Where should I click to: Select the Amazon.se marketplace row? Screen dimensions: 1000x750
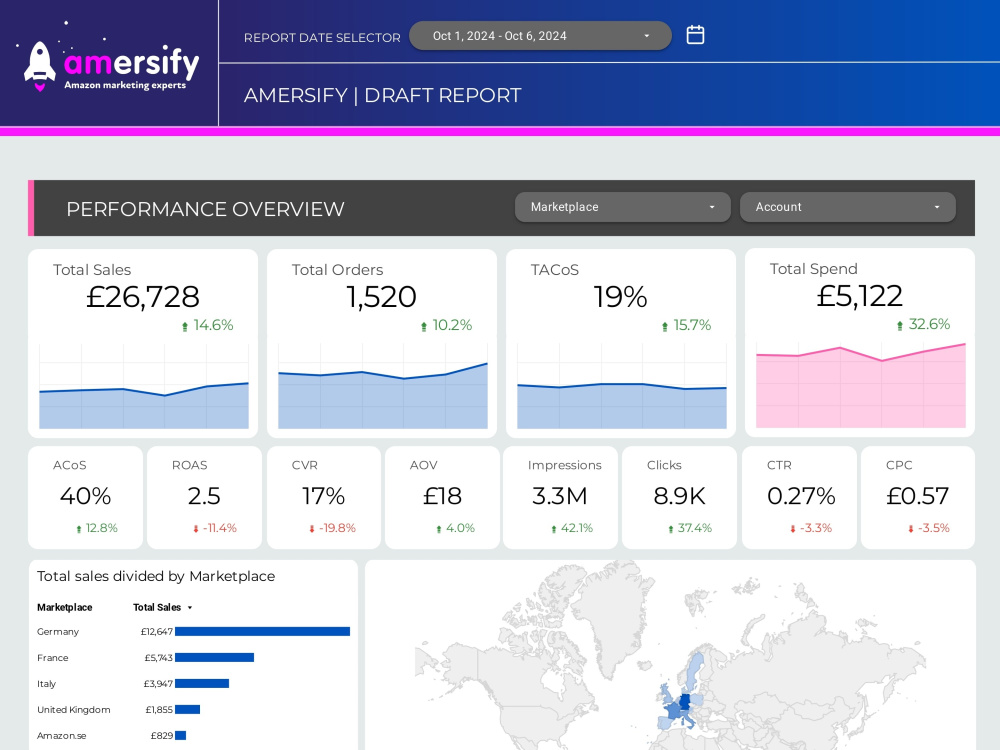(x=193, y=735)
